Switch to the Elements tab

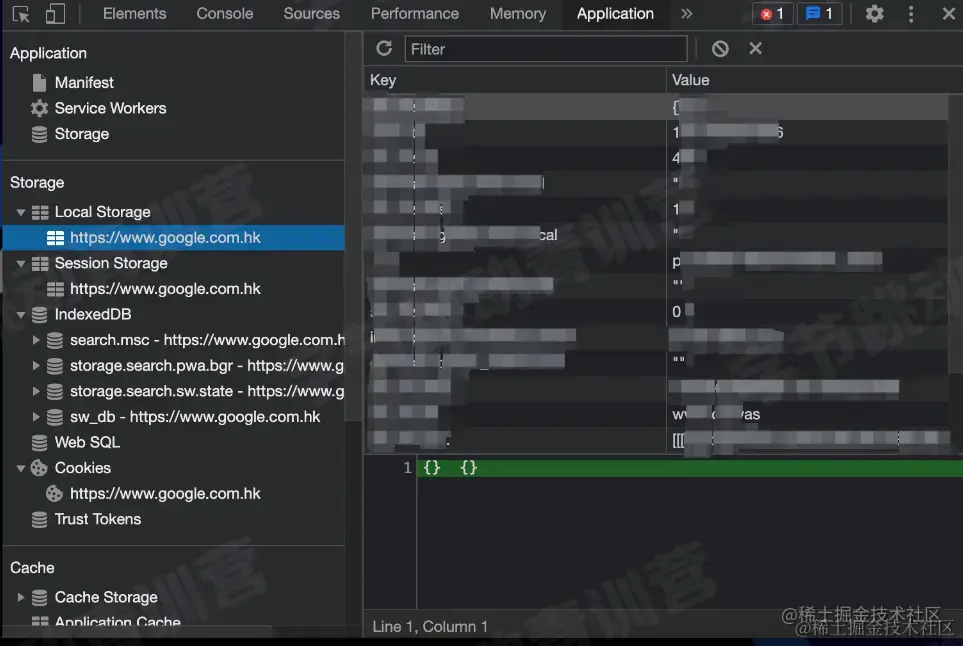135,14
